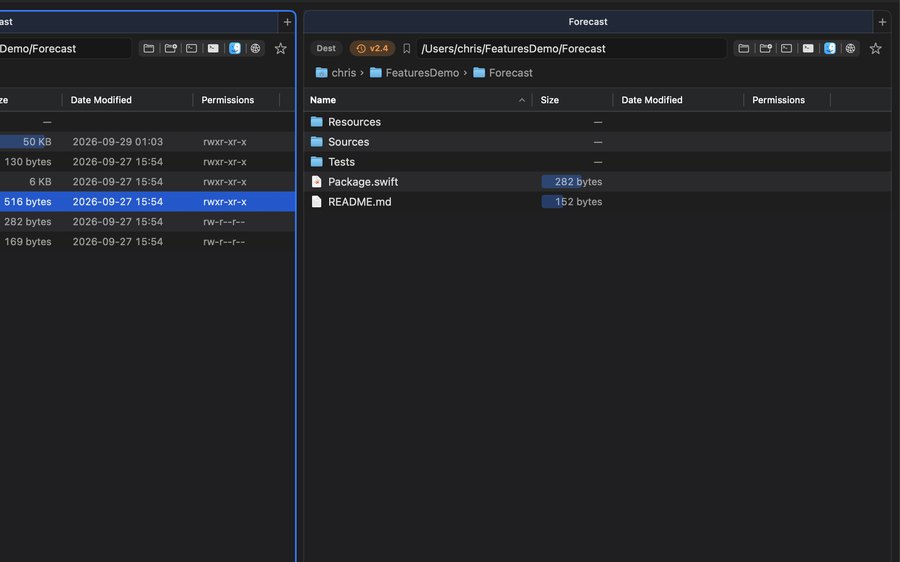Create new folder via left pane toolbar icon
900x562 pixels.
170,48
